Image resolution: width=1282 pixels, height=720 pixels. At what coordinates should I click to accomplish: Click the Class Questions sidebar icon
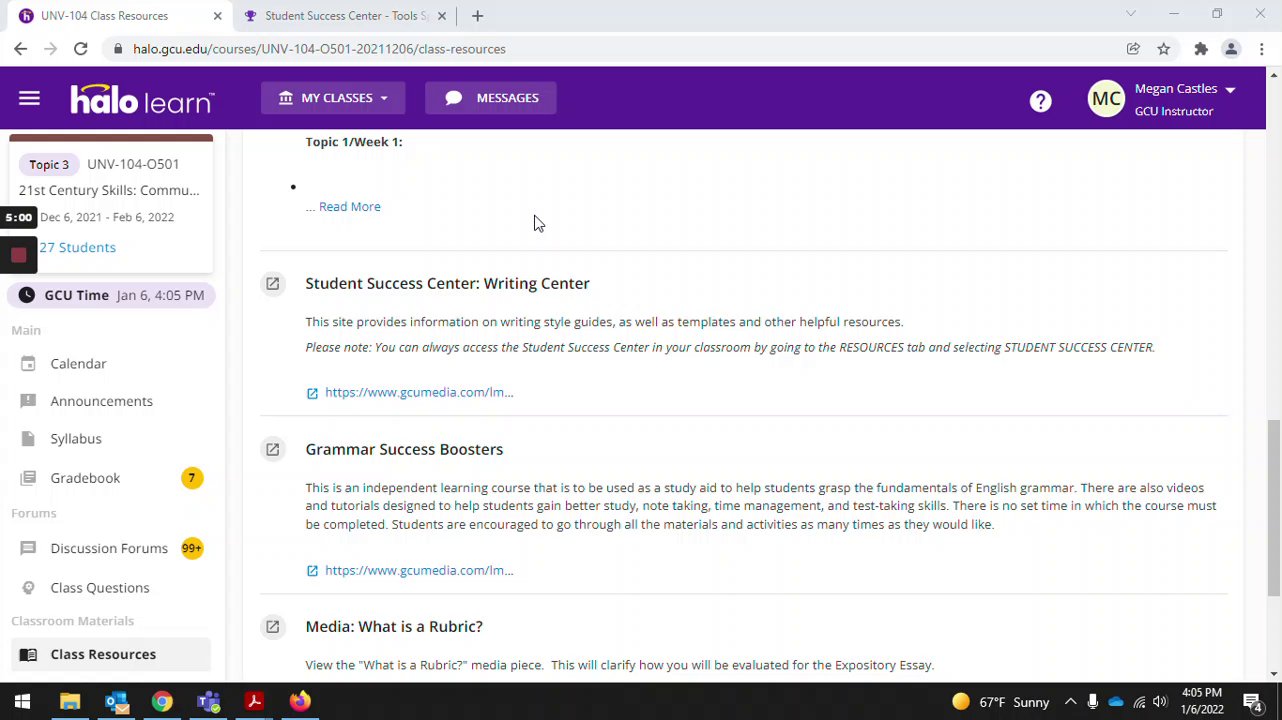pos(28,588)
